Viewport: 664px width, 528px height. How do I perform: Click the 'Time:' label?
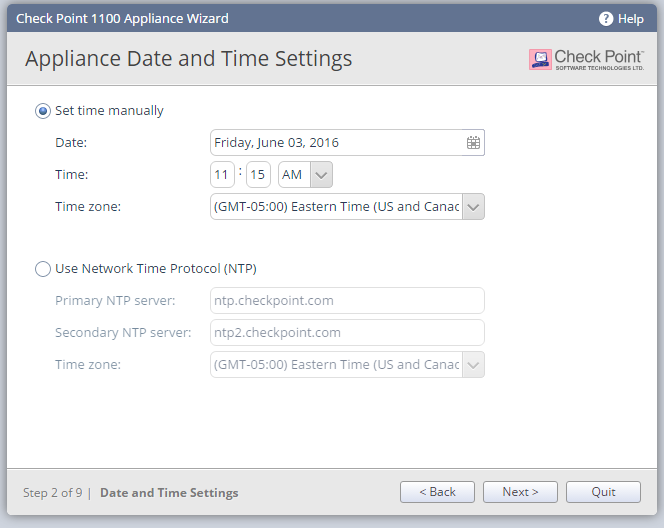(72, 174)
